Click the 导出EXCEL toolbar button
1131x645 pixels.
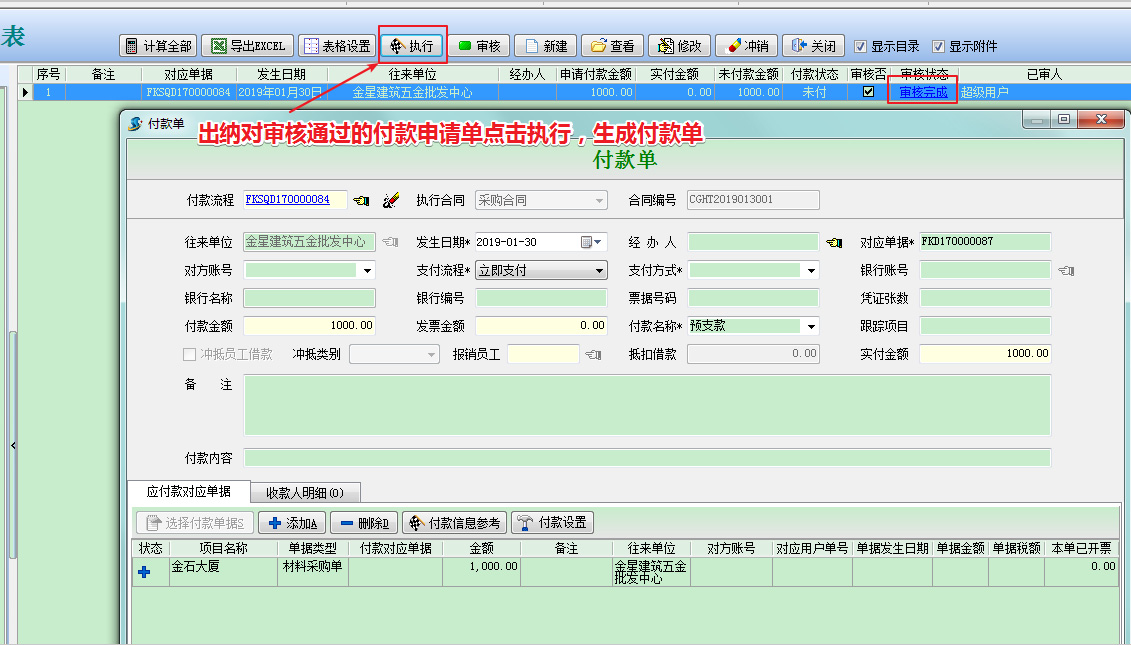click(x=247, y=46)
